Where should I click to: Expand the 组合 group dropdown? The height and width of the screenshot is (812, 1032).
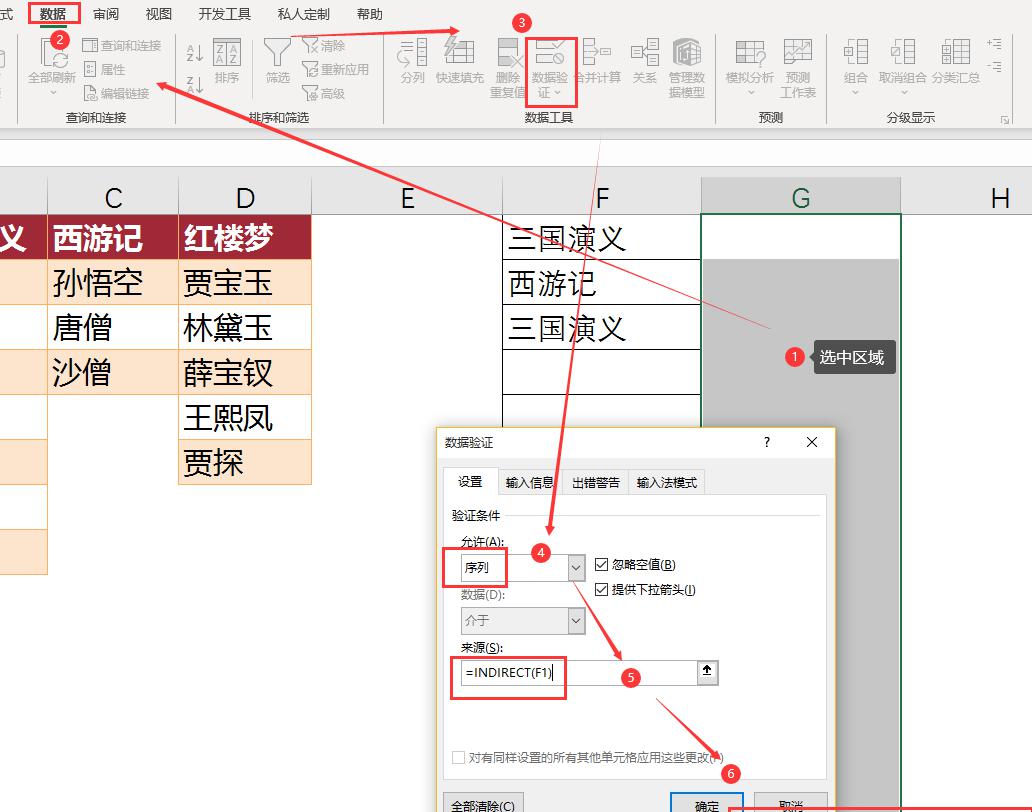[x=856, y=92]
